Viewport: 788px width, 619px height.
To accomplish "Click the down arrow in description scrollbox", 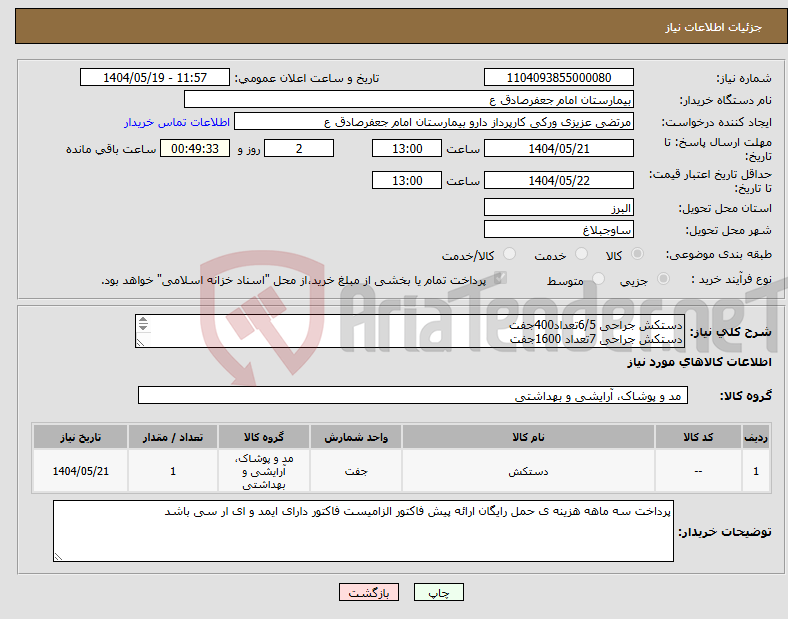I will click(x=143, y=327).
